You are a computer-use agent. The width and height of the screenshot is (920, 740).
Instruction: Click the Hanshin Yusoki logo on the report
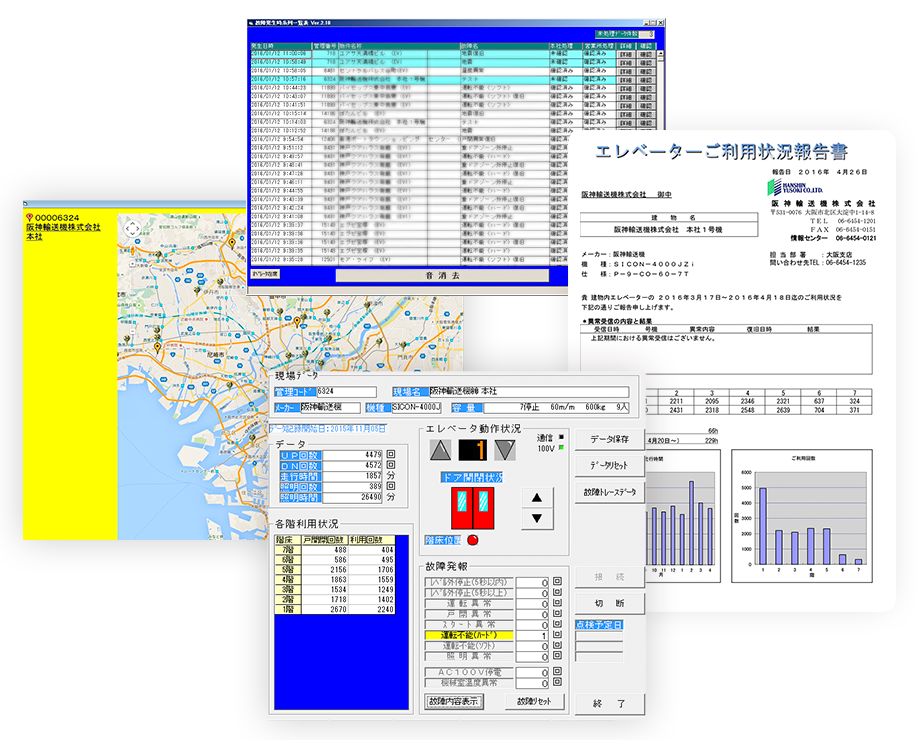point(795,187)
